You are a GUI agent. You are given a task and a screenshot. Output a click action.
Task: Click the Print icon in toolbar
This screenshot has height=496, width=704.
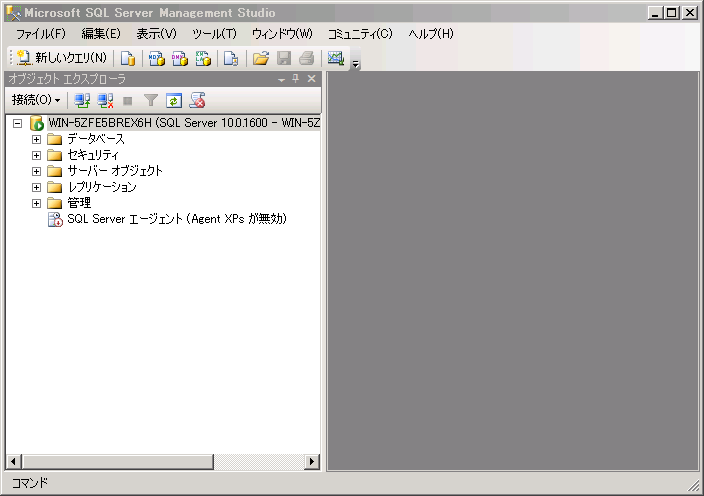pos(307,58)
